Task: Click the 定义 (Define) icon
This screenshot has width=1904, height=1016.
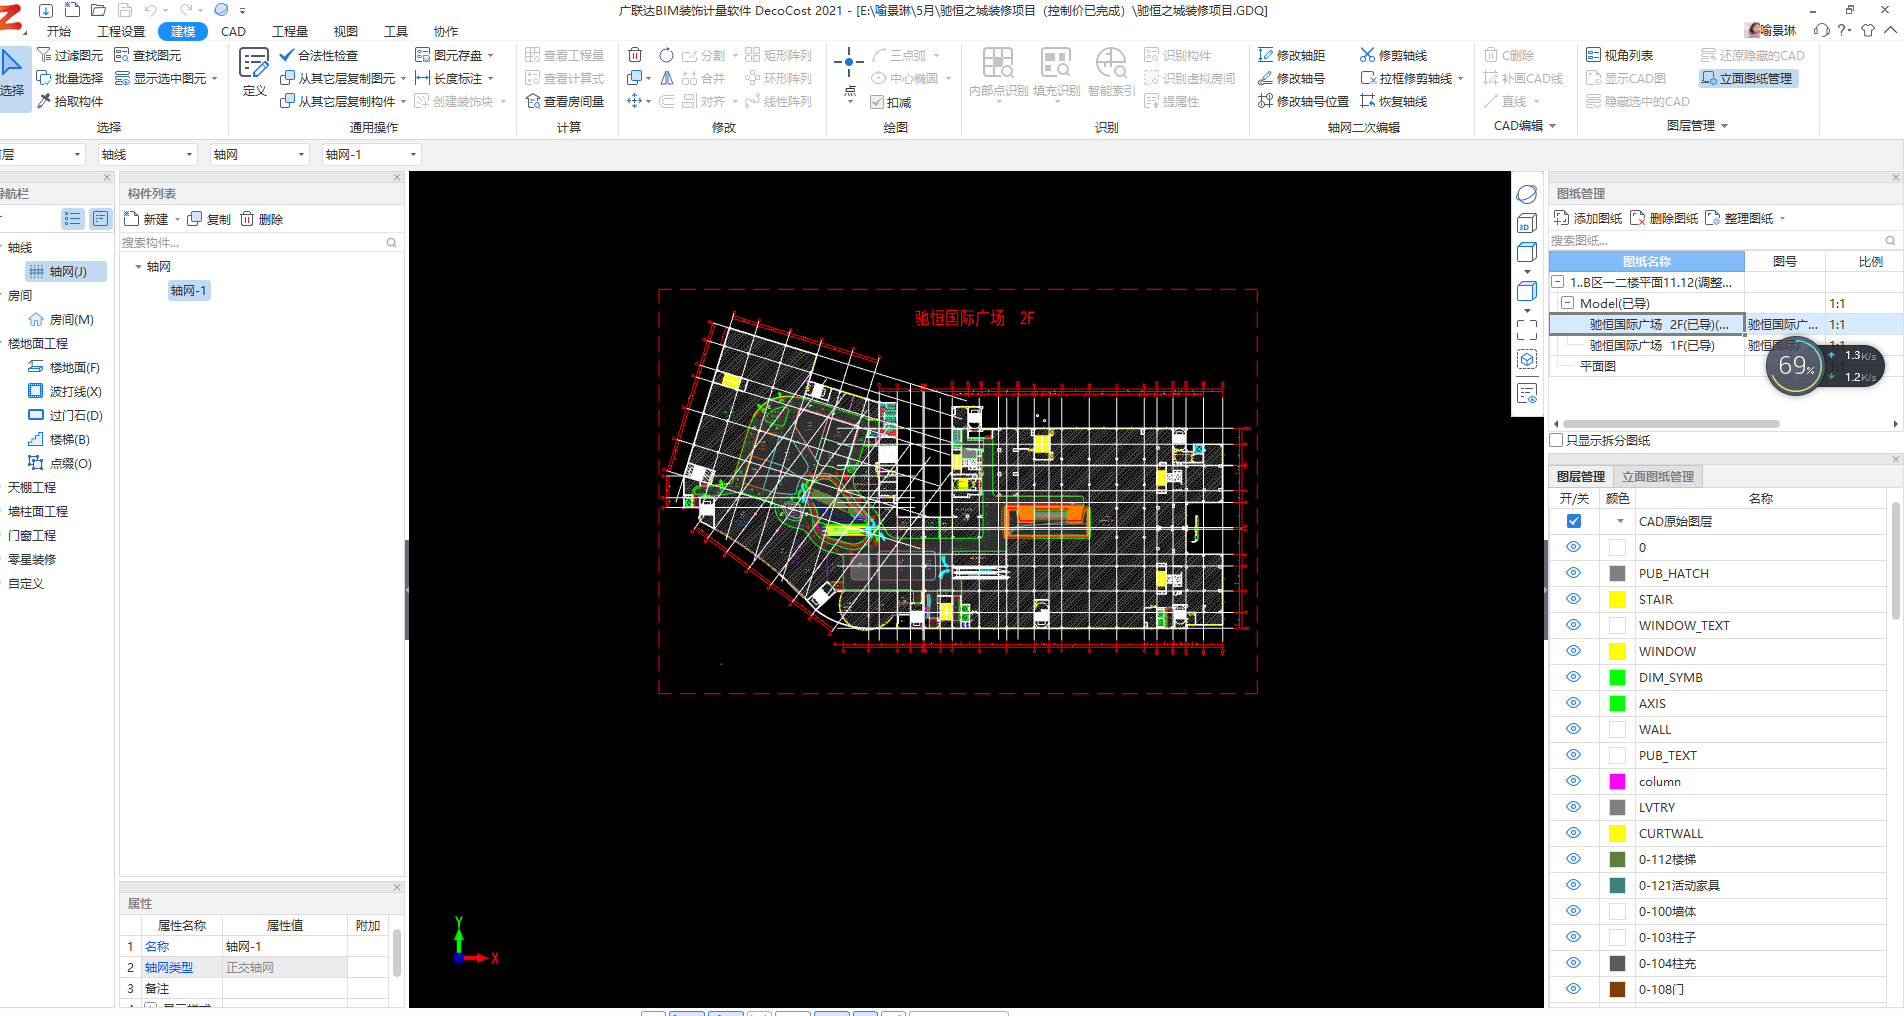Action: coord(254,72)
